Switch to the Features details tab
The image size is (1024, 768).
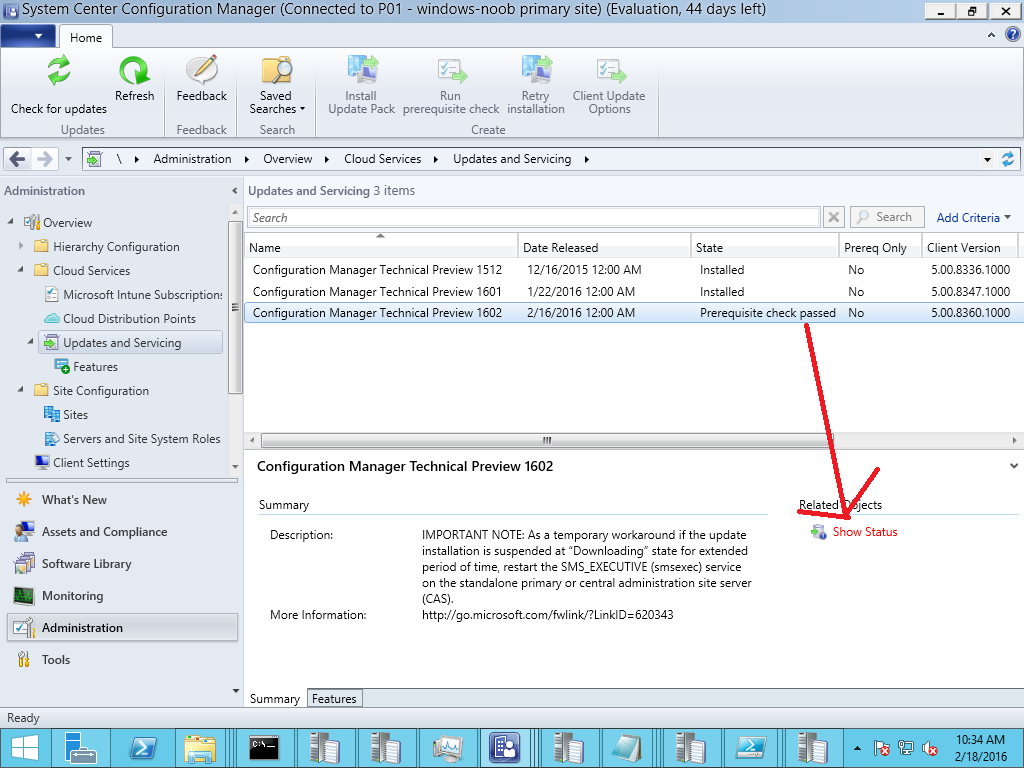tap(334, 699)
